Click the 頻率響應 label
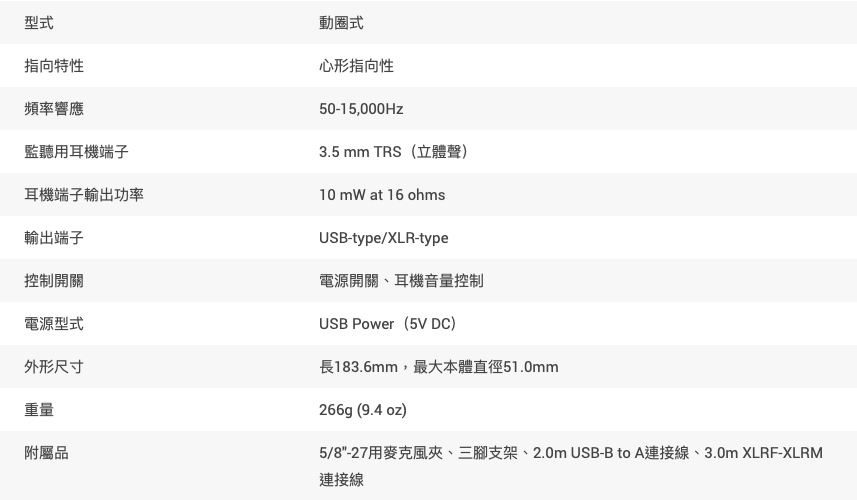 (54, 109)
